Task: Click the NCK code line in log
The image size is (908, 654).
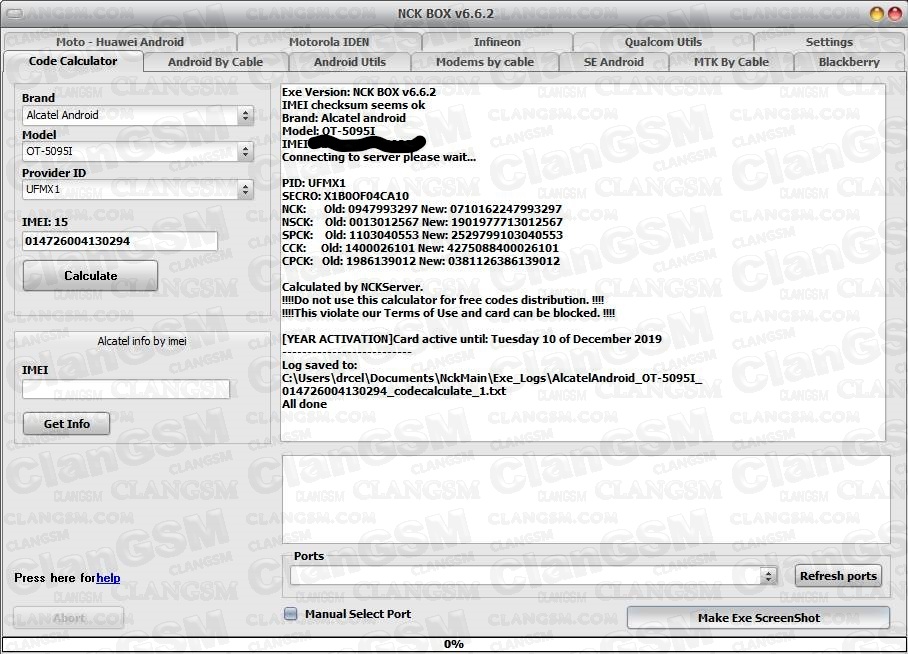Action: tap(422, 209)
